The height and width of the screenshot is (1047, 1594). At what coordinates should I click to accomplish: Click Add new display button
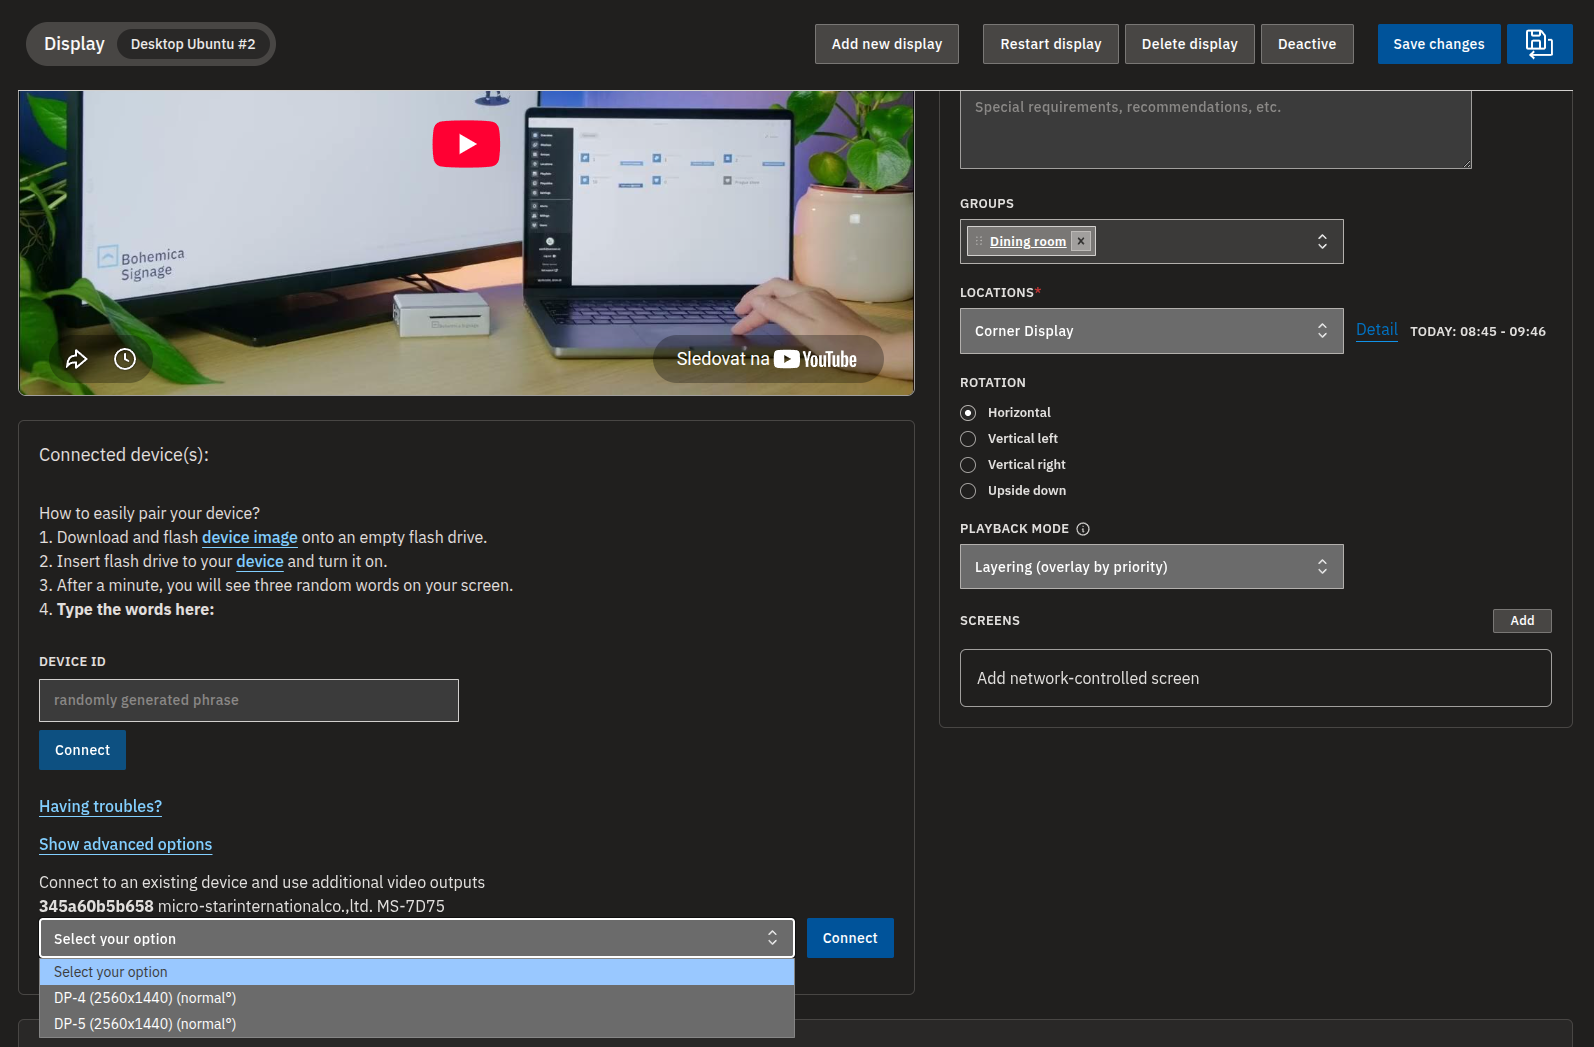tap(887, 44)
